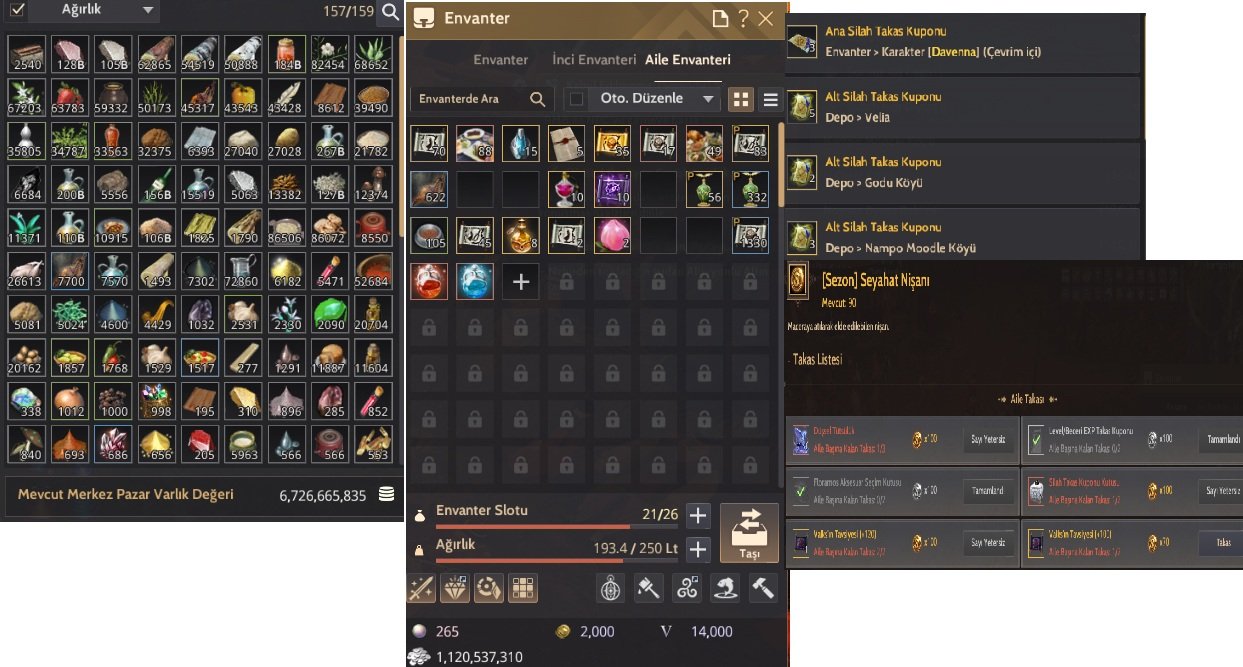The image size is (1243, 667).
Task: Toggle checkbox beside Ağırlık sort
Action: [x=18, y=11]
